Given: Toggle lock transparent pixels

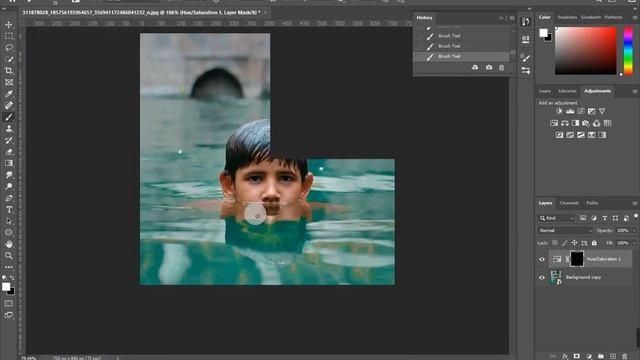Looking at the screenshot, I should [555, 243].
